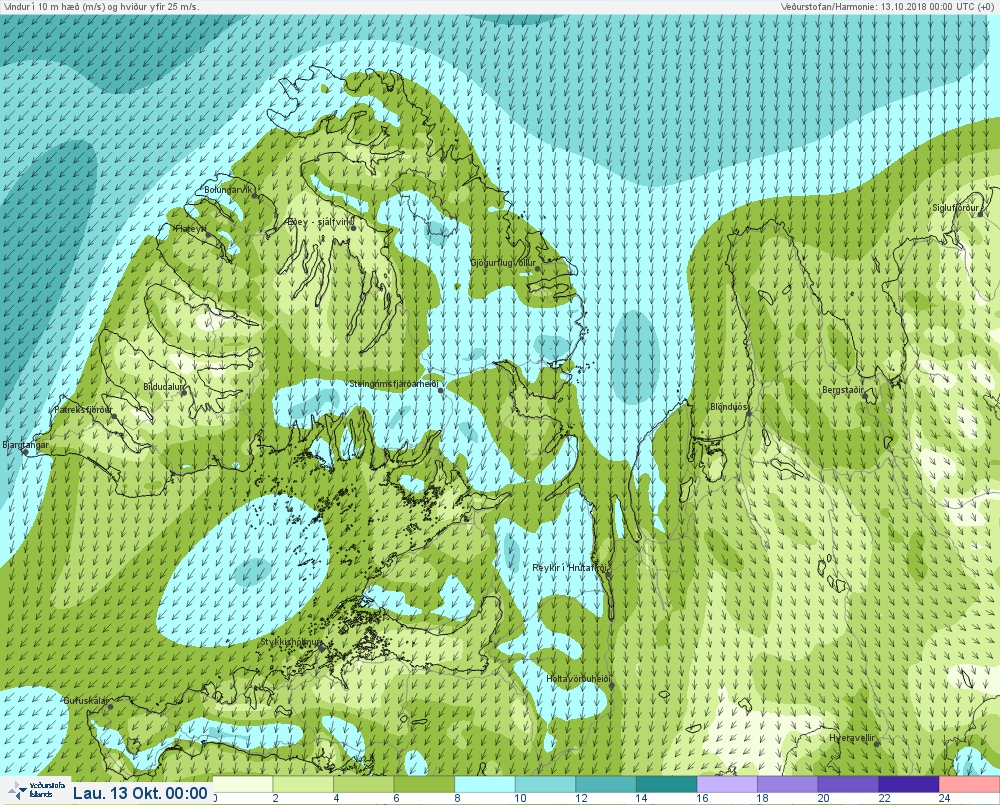Click the pale yellow 0–2 m/s legend swatch
Image resolution: width=1000 pixels, height=805 pixels.
click(x=243, y=784)
